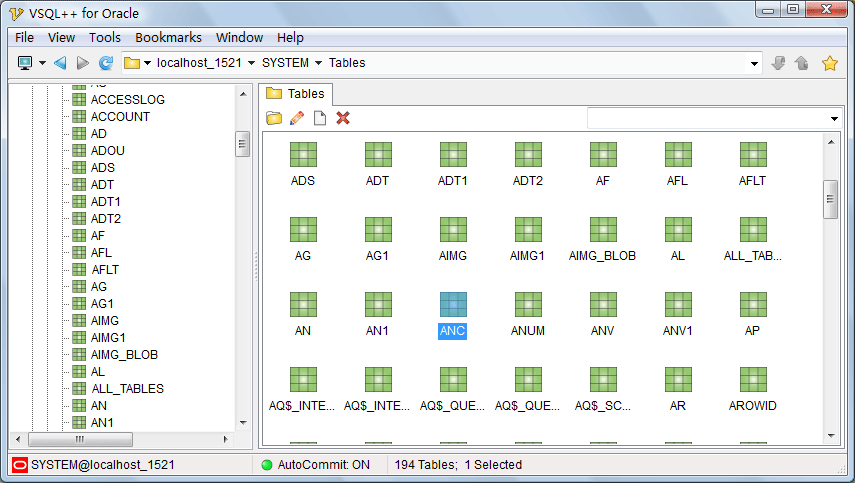Go back with the blue left arrow
The width and height of the screenshot is (855, 483).
click(60, 63)
